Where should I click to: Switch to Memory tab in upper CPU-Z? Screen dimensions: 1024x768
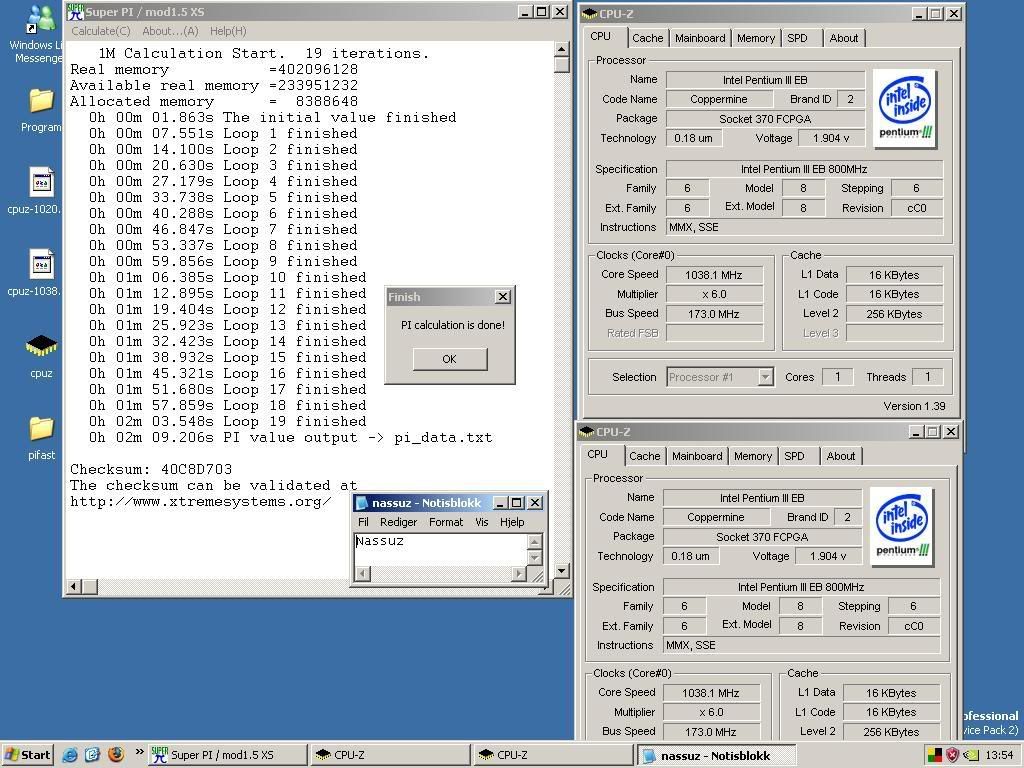pos(756,39)
